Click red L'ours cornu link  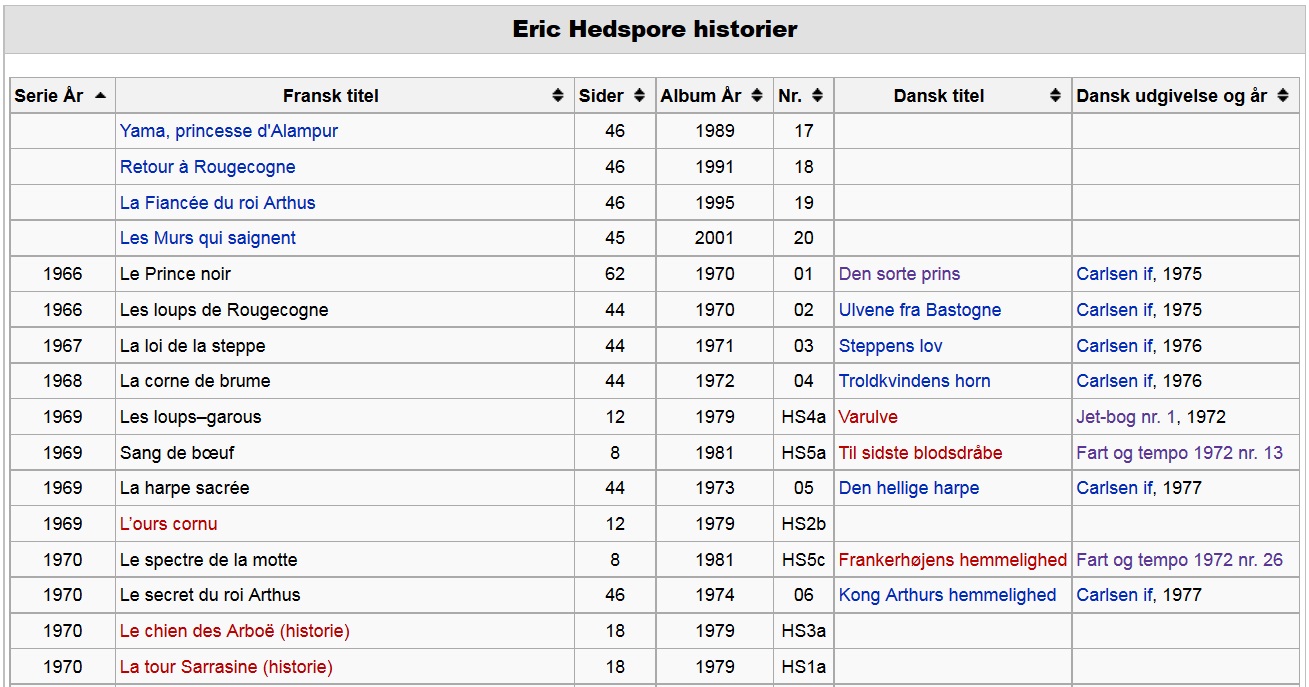pyautogui.click(x=168, y=524)
